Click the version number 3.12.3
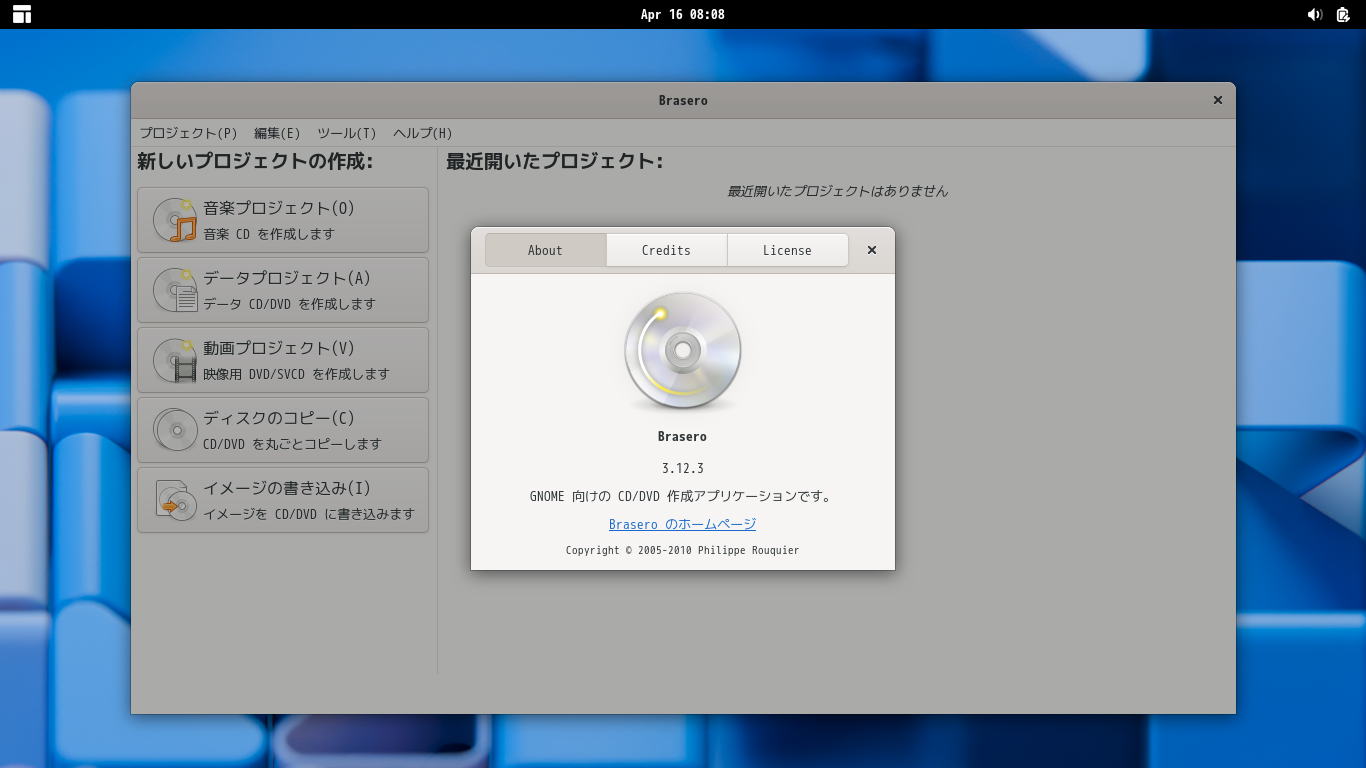 (683, 468)
